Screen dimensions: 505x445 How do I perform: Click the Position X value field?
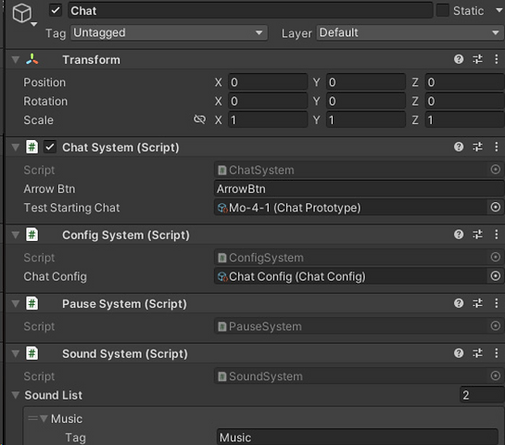click(268, 82)
